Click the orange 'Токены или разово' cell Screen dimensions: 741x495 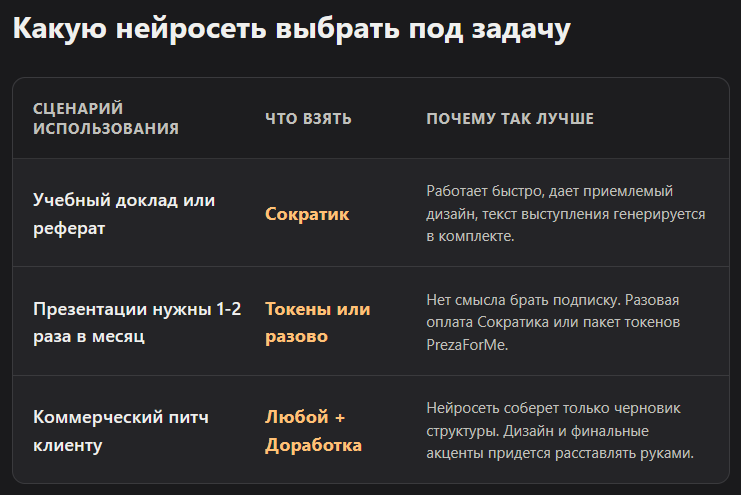click(x=318, y=322)
